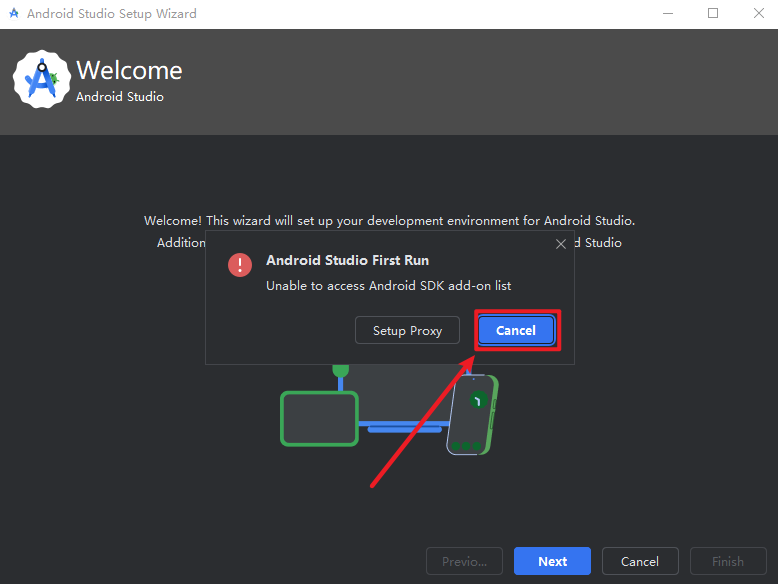Click the wizard's bottom Cancel button
Viewport: 778px width, 584px height.
(639, 561)
